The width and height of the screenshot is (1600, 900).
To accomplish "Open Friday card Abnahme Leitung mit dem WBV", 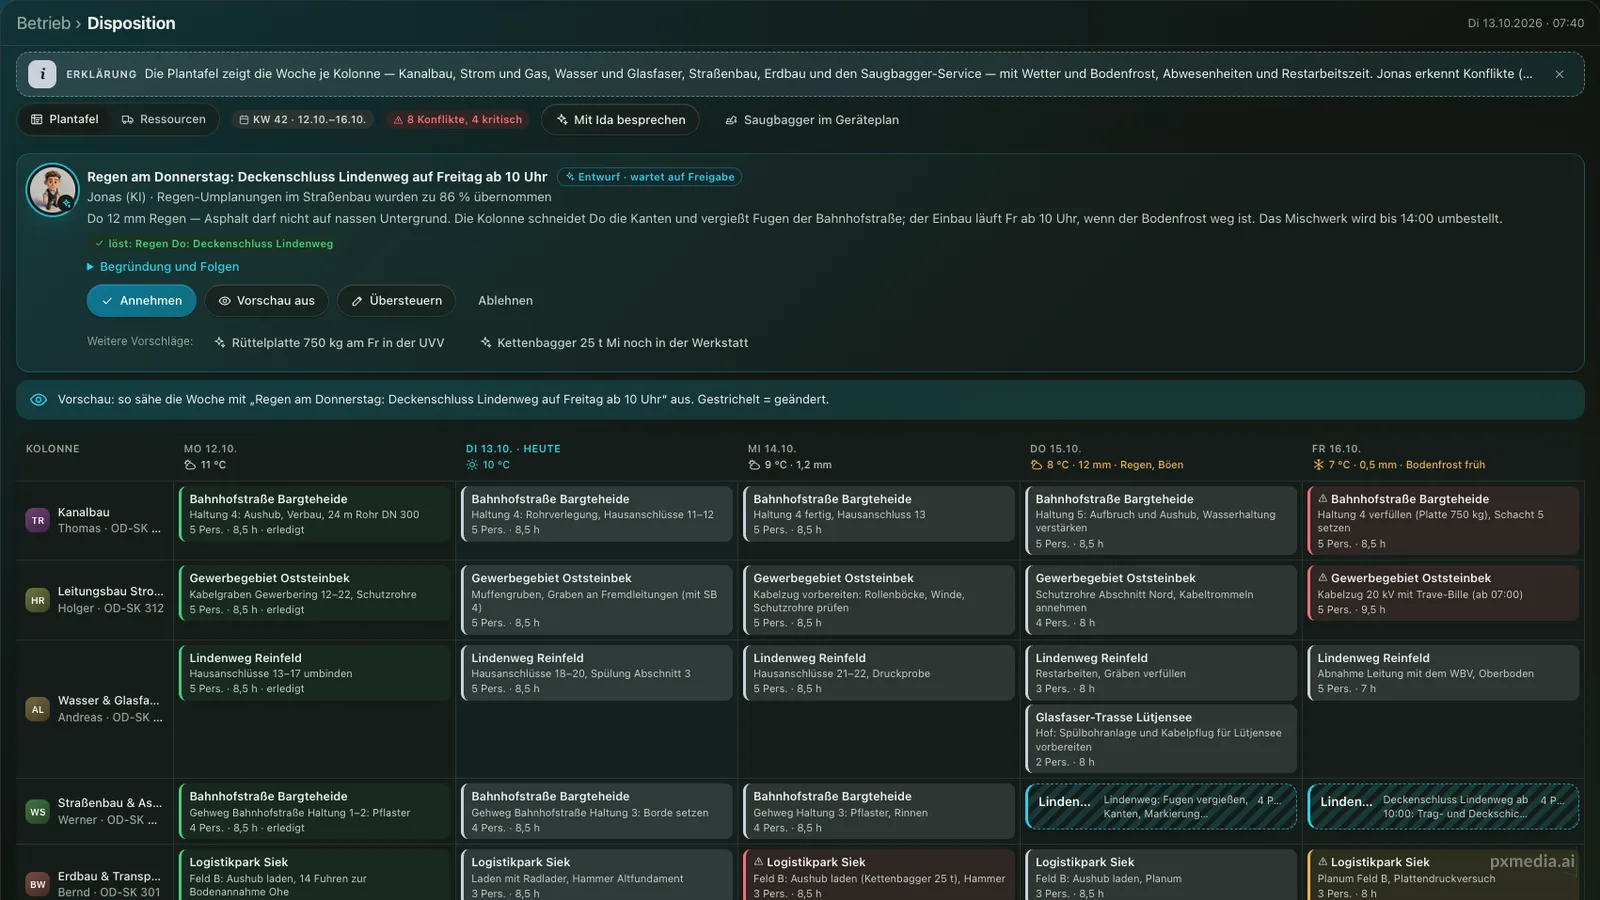I will 1443,673.
